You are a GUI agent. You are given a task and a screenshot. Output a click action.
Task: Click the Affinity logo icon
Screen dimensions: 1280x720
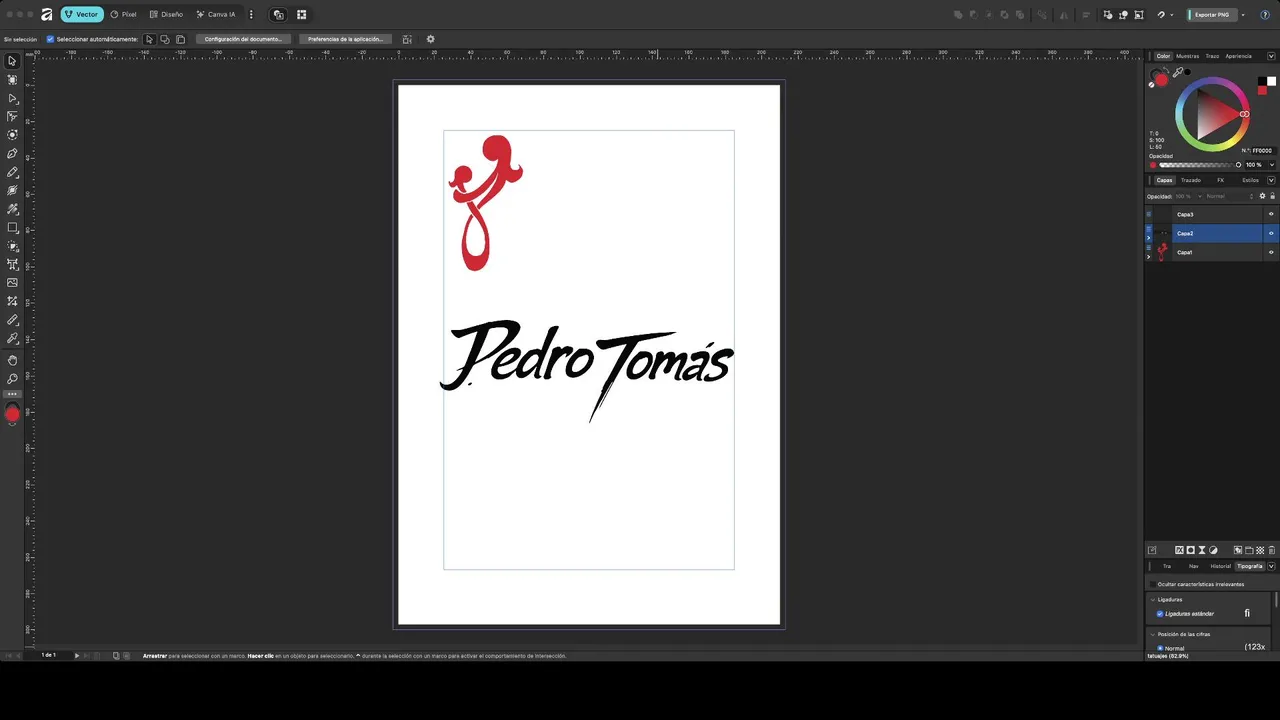tap(46, 14)
